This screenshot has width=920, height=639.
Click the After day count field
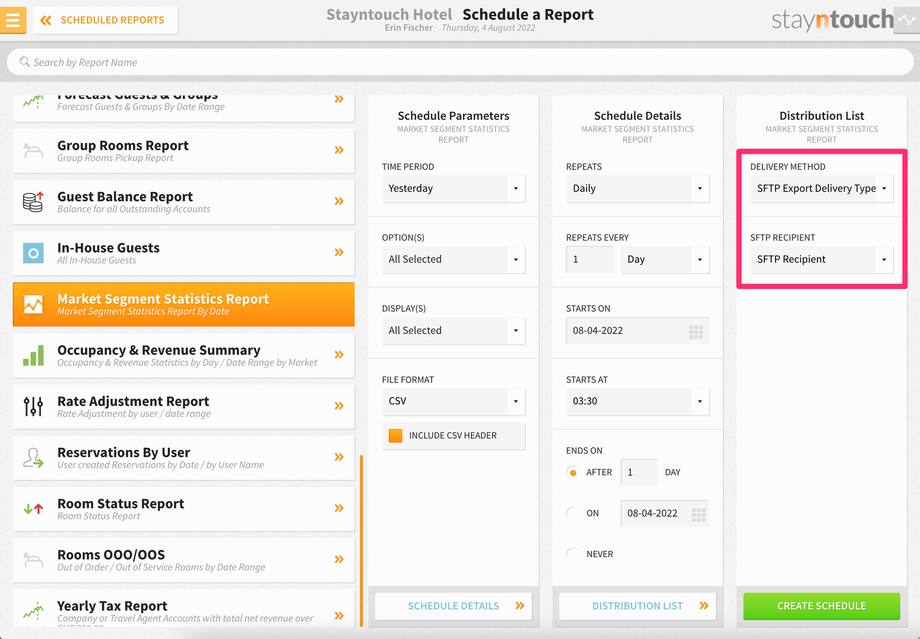(x=639, y=472)
